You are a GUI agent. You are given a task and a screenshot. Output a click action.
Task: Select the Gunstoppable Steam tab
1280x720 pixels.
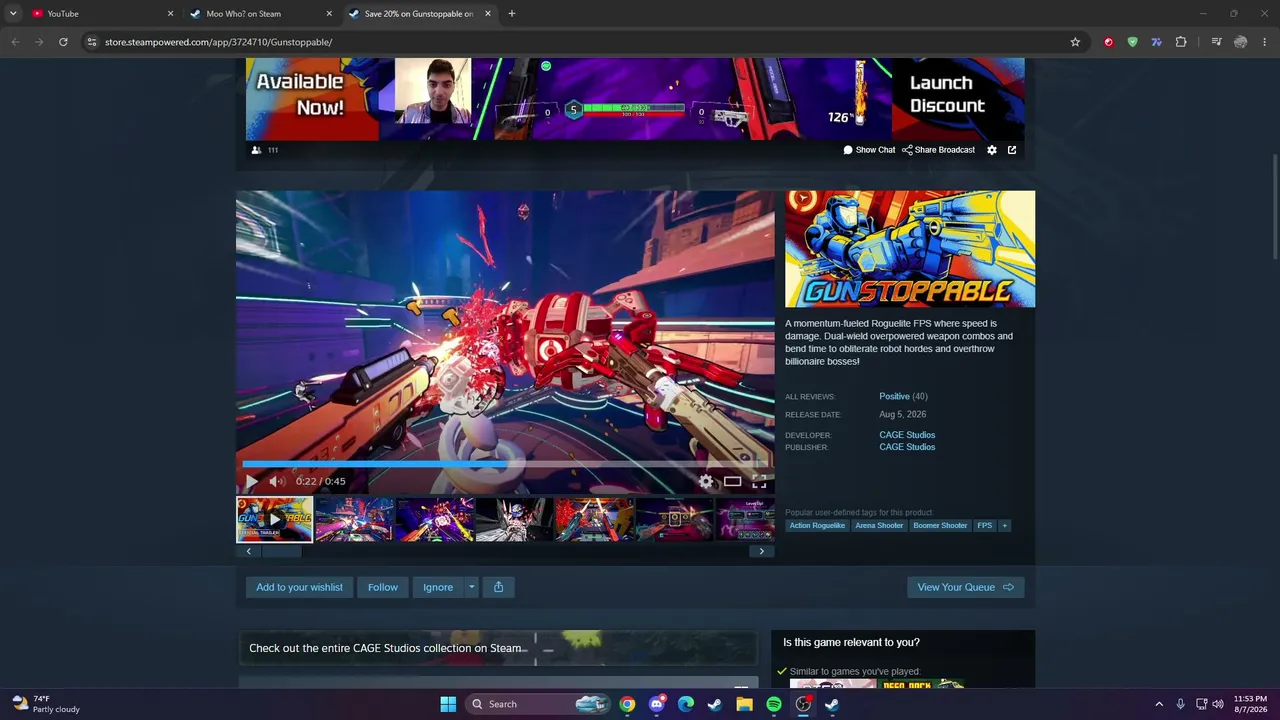click(419, 14)
